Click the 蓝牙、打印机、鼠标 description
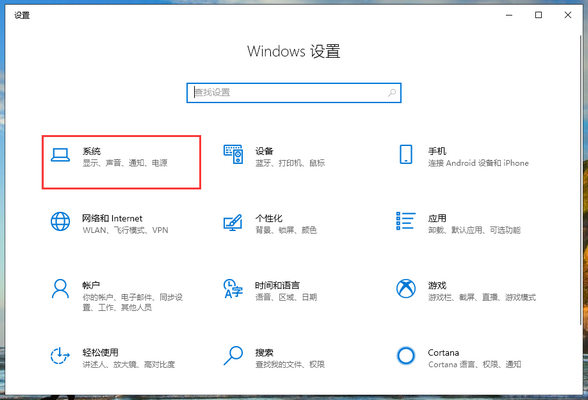This screenshot has height=400, width=588. (x=290, y=163)
